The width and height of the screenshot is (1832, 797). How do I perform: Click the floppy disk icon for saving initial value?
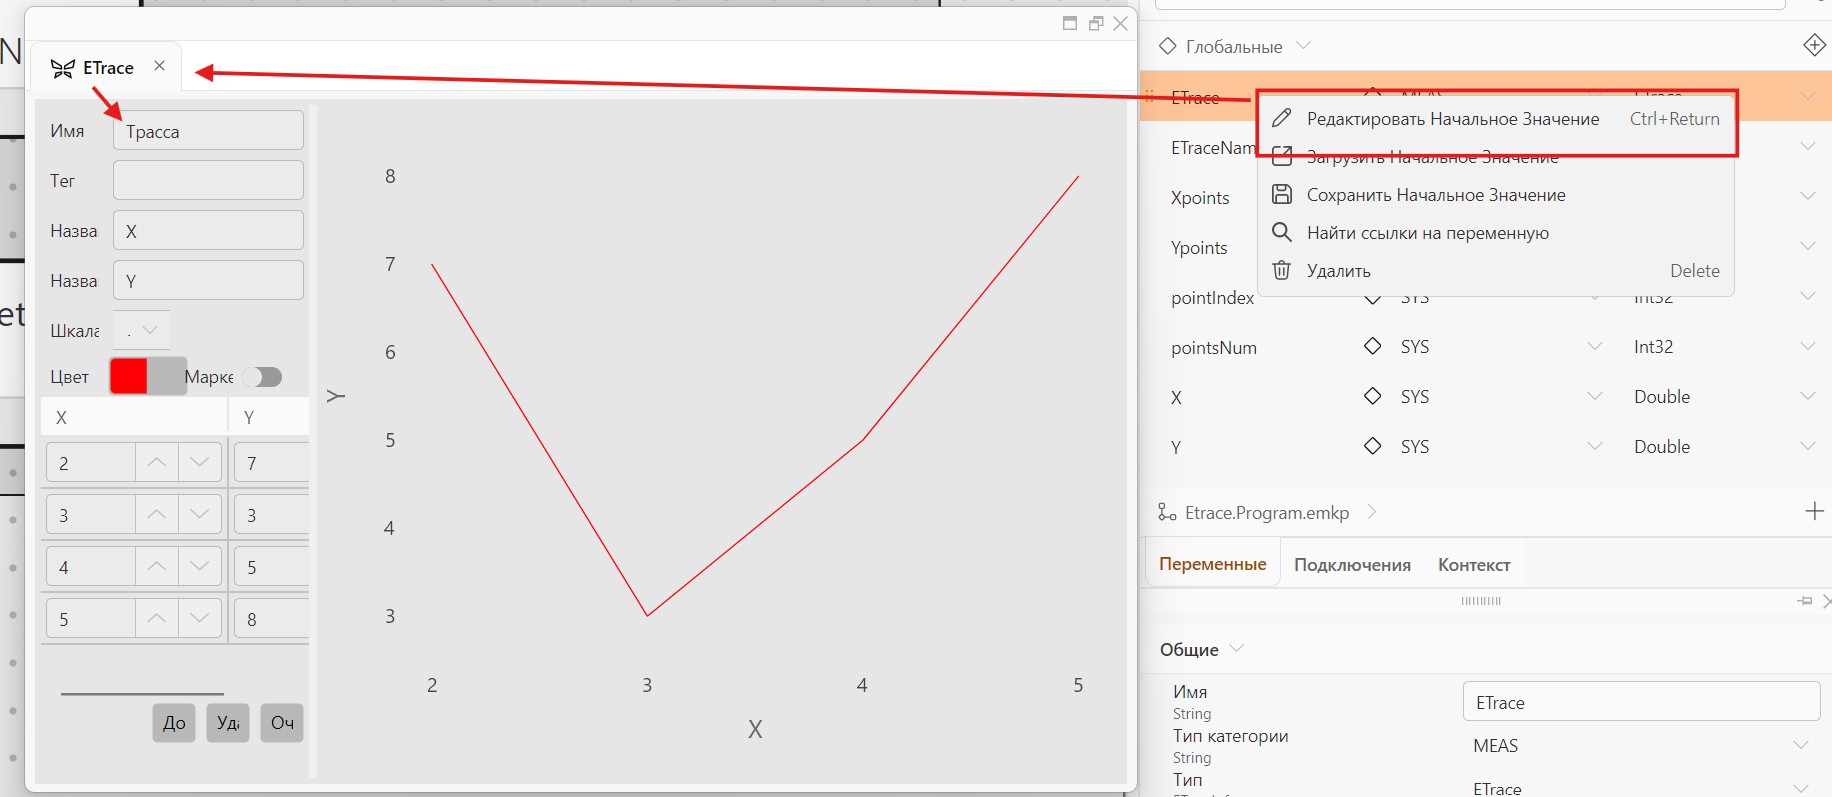[x=1281, y=194]
